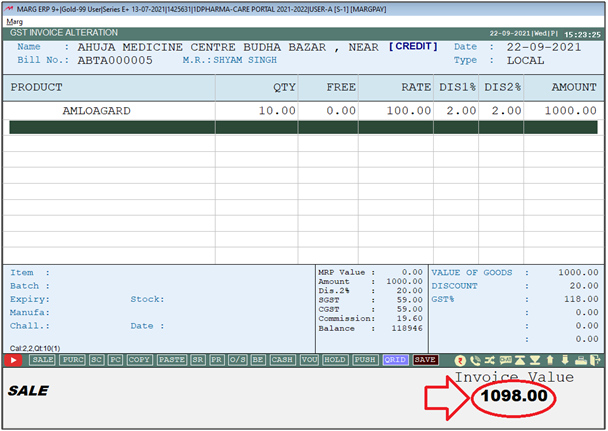Click the PC toolbar button
Image resolution: width=608 pixels, height=431 pixels.
[115, 360]
